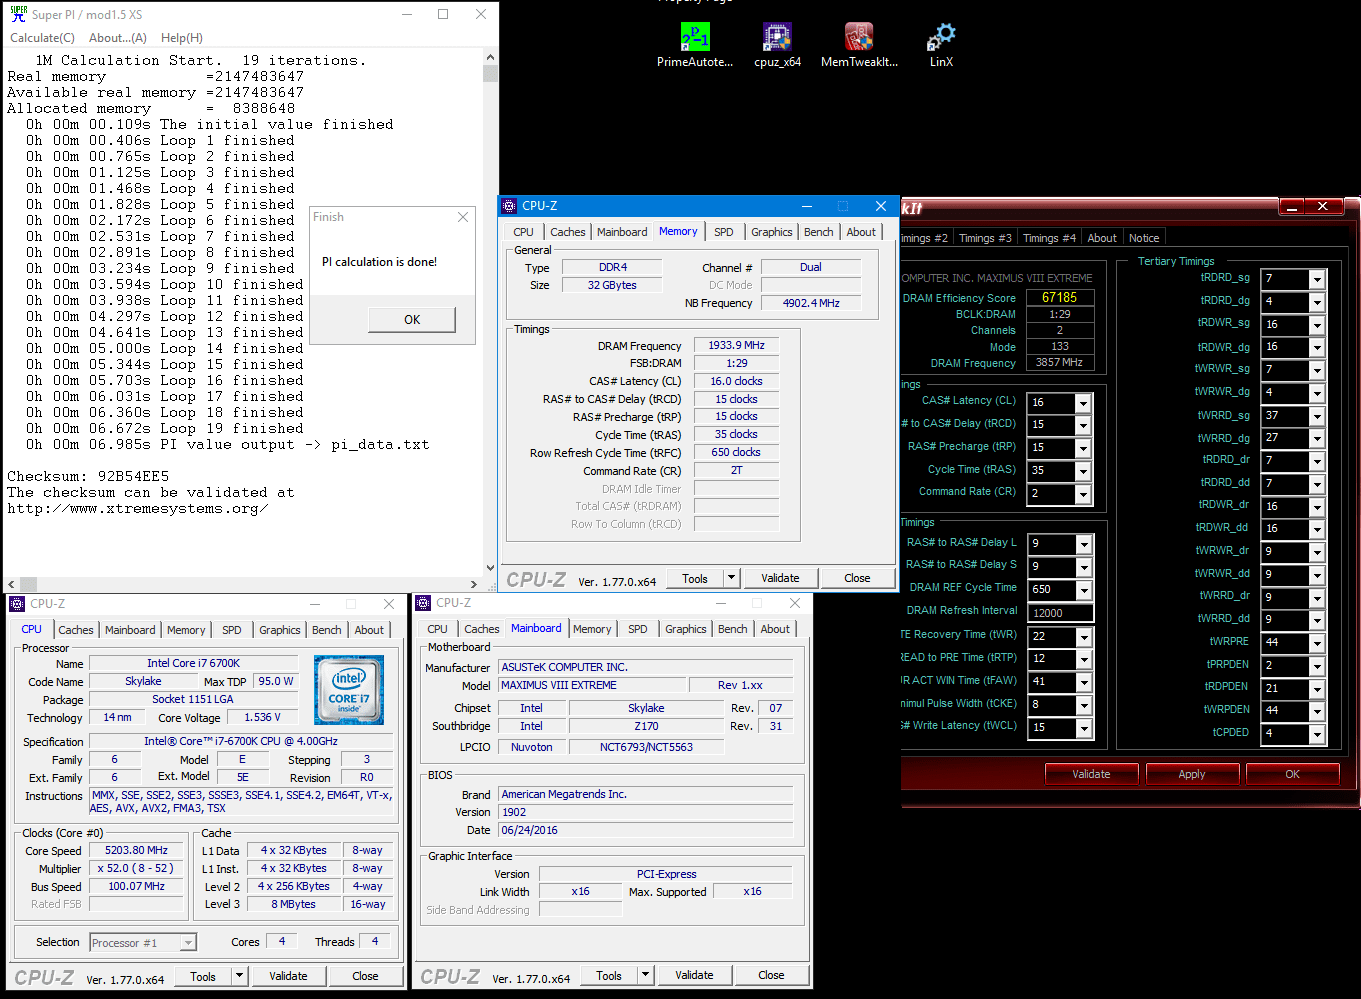
Task: Launch the LinX desktop shortcut
Action: [x=941, y=45]
